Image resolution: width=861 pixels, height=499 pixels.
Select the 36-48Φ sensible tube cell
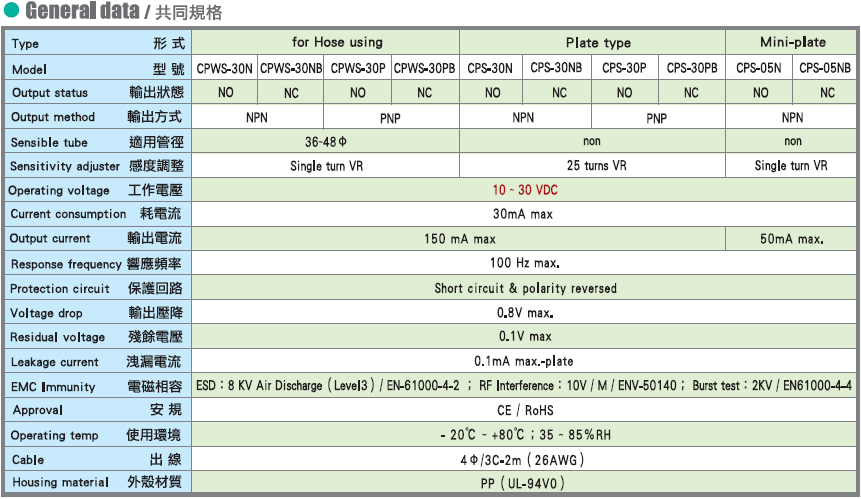(x=325, y=141)
